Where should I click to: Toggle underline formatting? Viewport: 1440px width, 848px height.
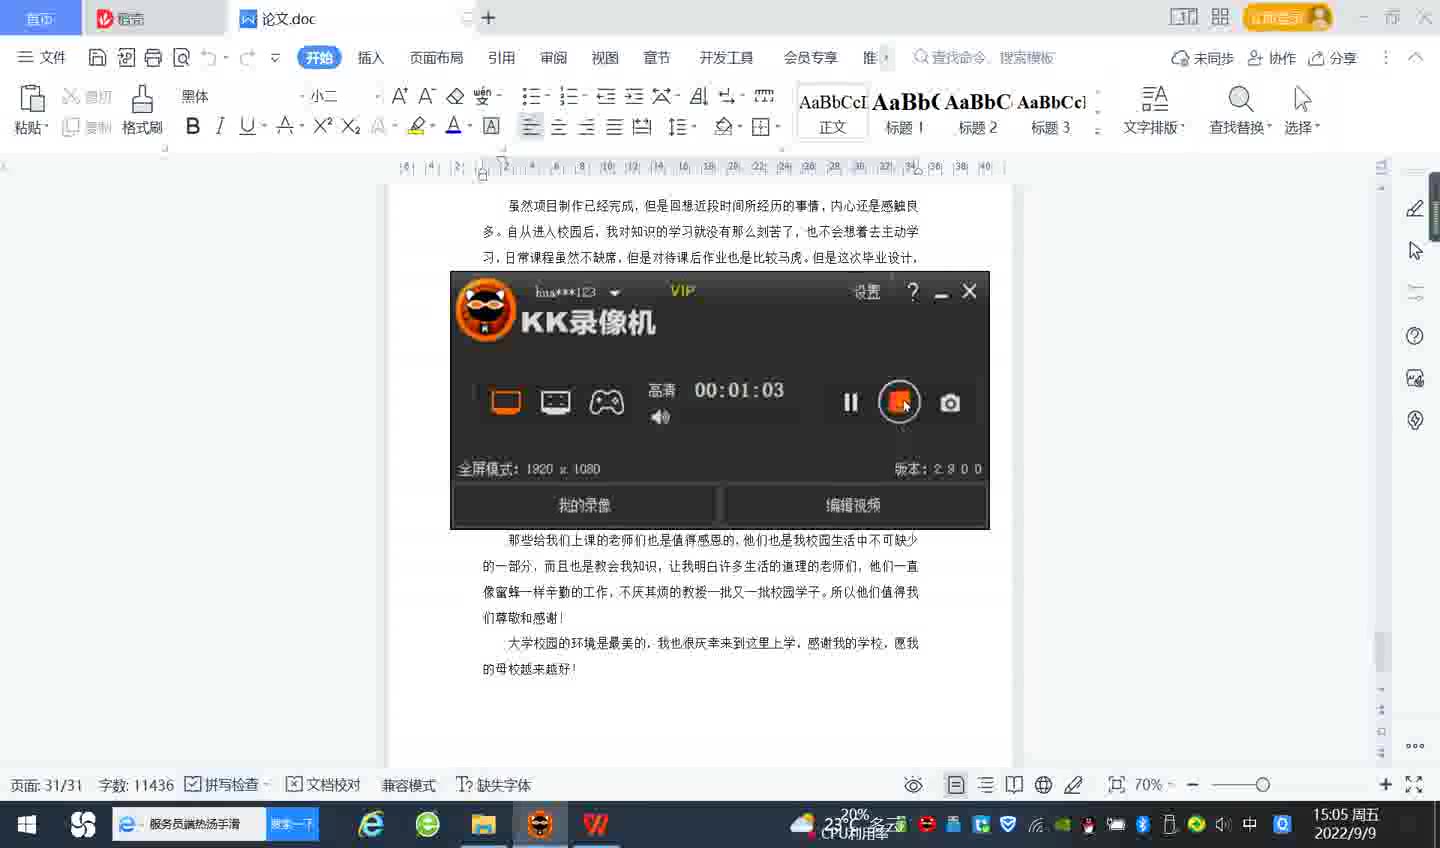247,126
